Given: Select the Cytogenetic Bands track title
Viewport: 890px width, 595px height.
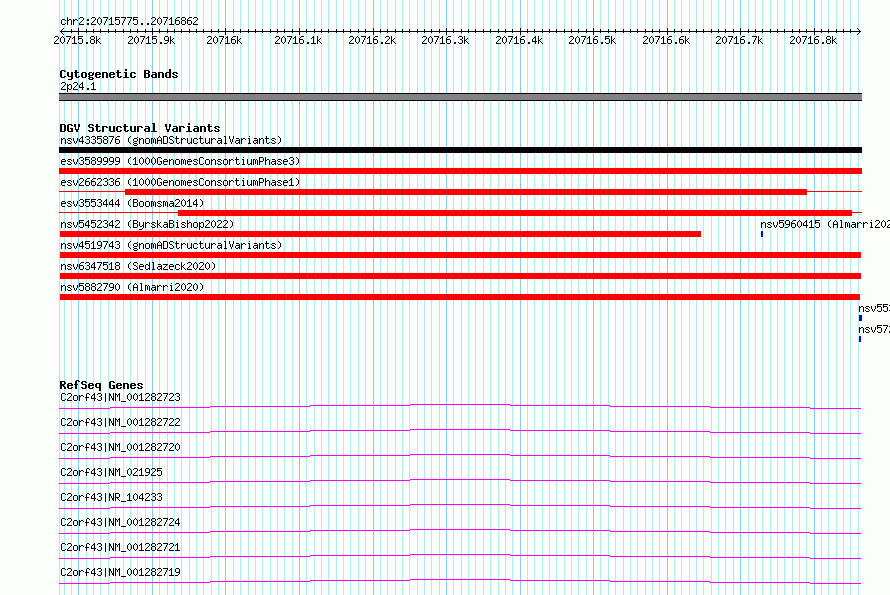Looking at the screenshot, I should coord(119,74).
